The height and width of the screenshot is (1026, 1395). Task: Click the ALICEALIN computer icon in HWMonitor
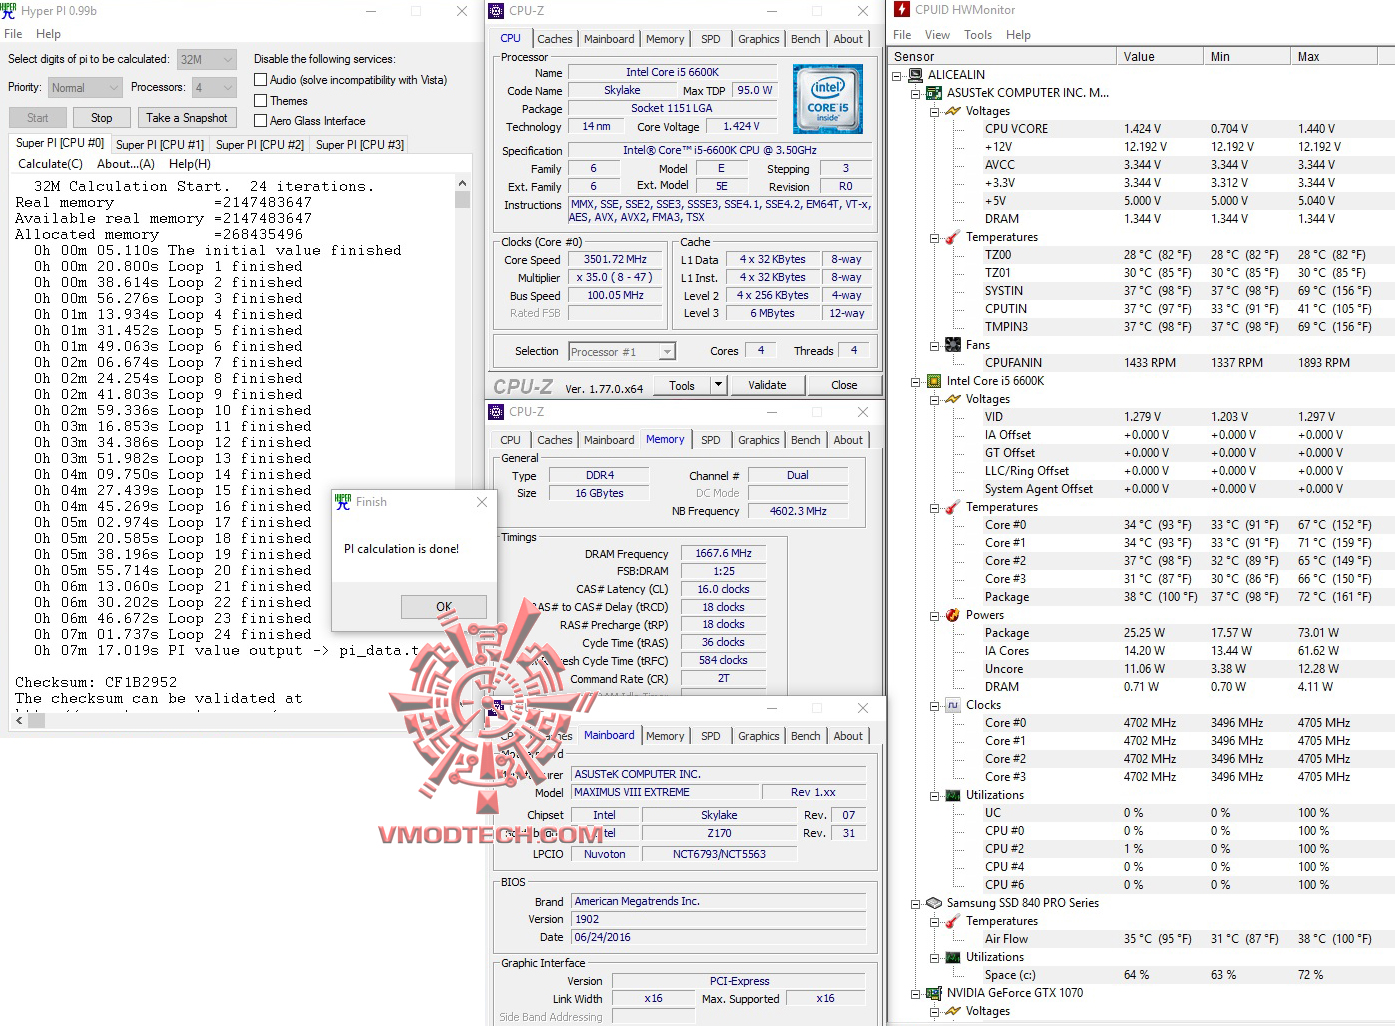tap(915, 75)
